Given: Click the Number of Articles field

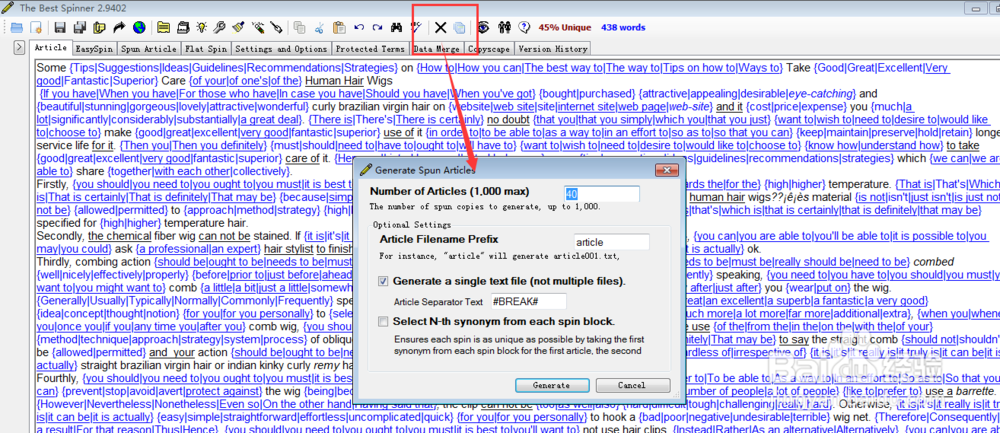Looking at the screenshot, I should point(601,194).
